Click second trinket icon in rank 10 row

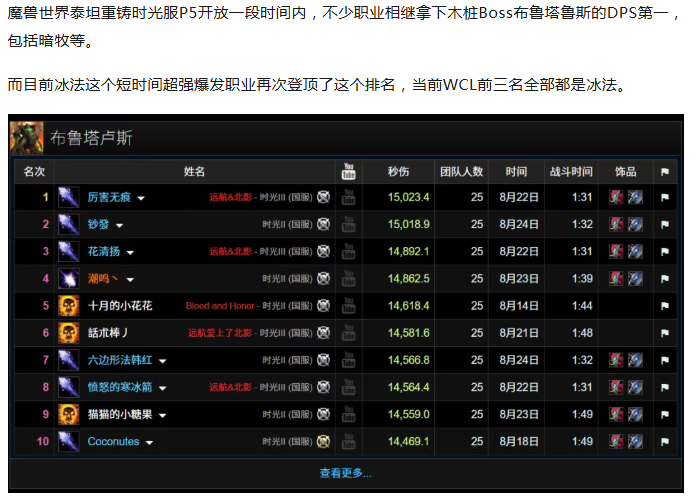[635, 441]
